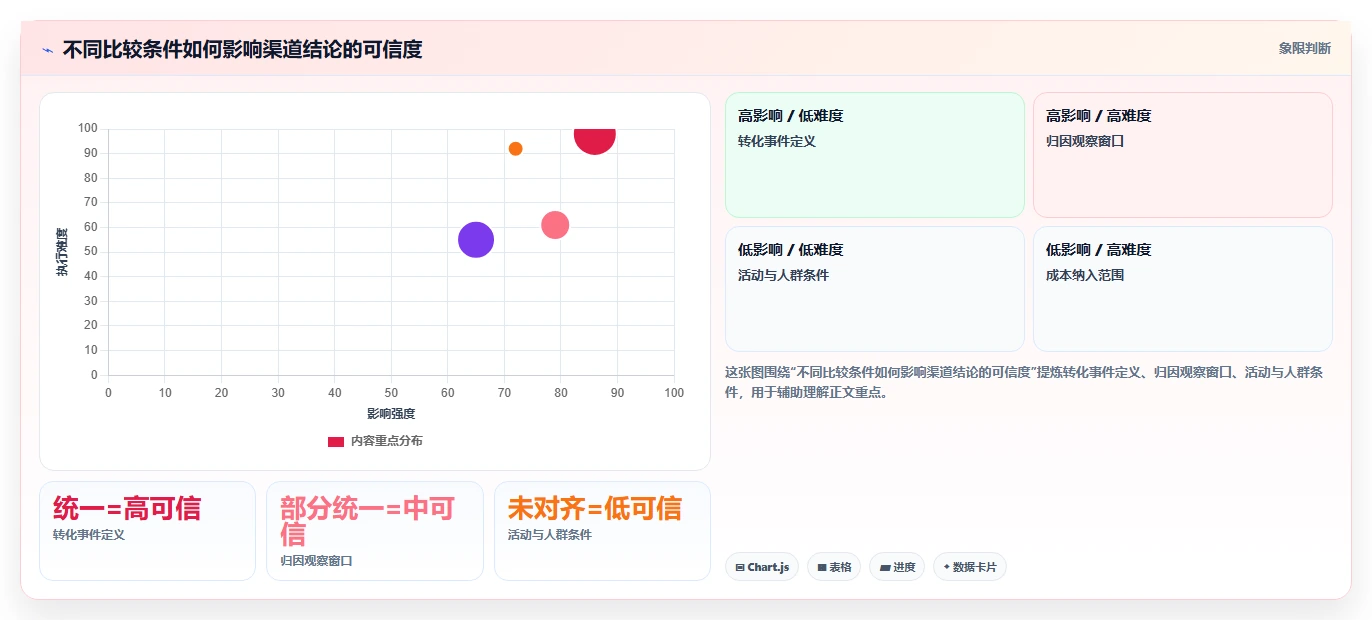Viewport: 1372px width, 620px height.
Task: Click the 表格 tag chip
Action: click(x=834, y=567)
